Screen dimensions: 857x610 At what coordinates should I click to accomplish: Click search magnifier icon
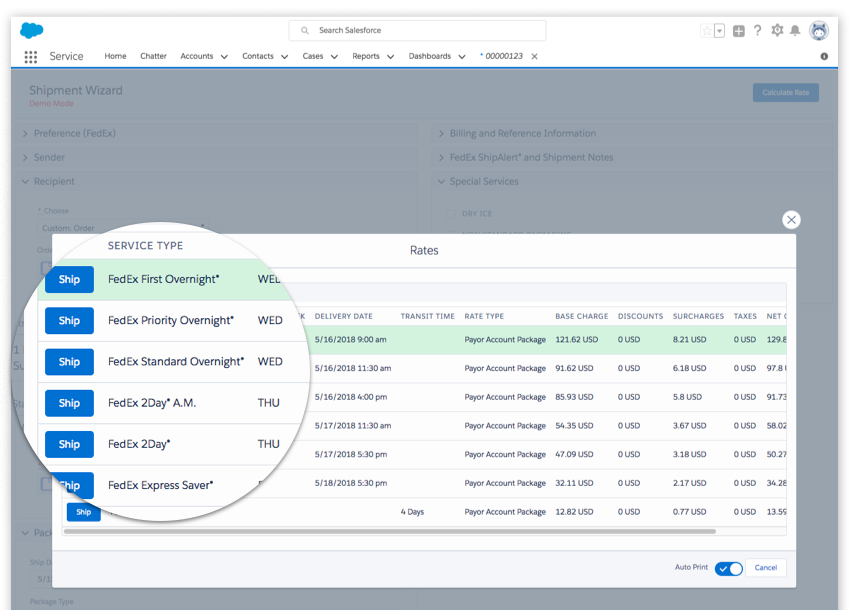coord(305,31)
